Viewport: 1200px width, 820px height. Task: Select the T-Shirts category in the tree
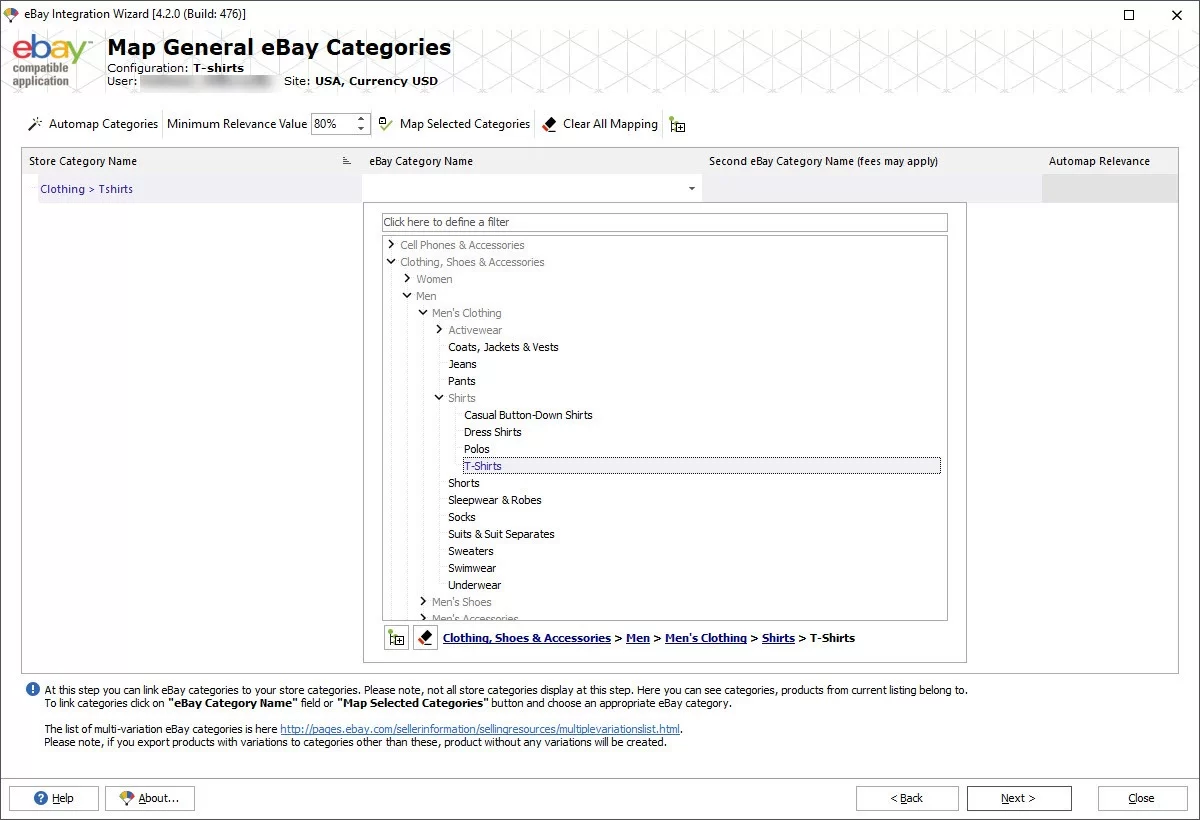click(x=483, y=465)
